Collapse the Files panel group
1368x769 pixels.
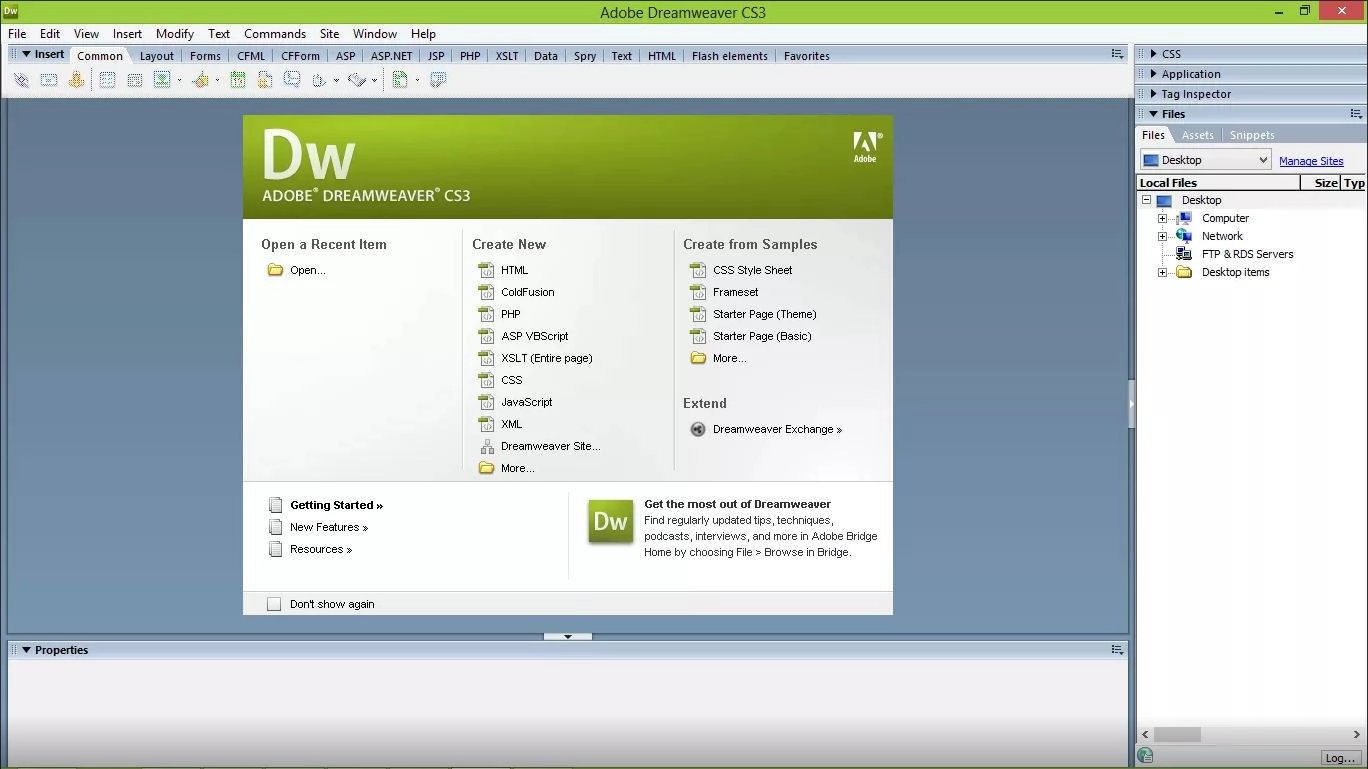(x=1153, y=114)
